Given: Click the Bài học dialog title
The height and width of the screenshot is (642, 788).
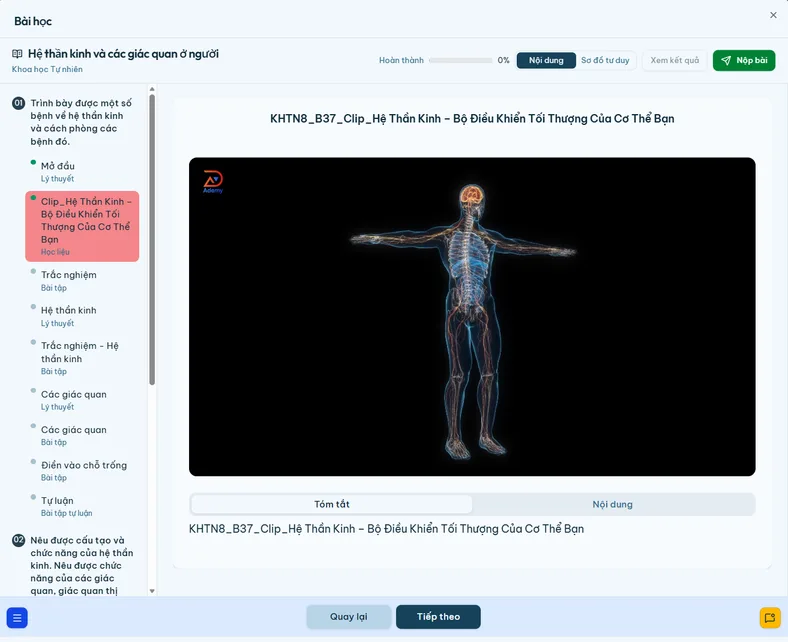Looking at the screenshot, I should pyautogui.click(x=33, y=21).
